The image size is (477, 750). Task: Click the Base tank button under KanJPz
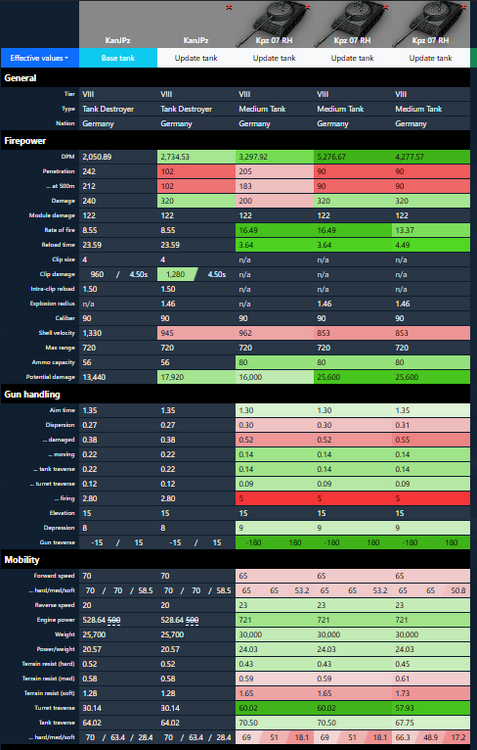click(118, 58)
